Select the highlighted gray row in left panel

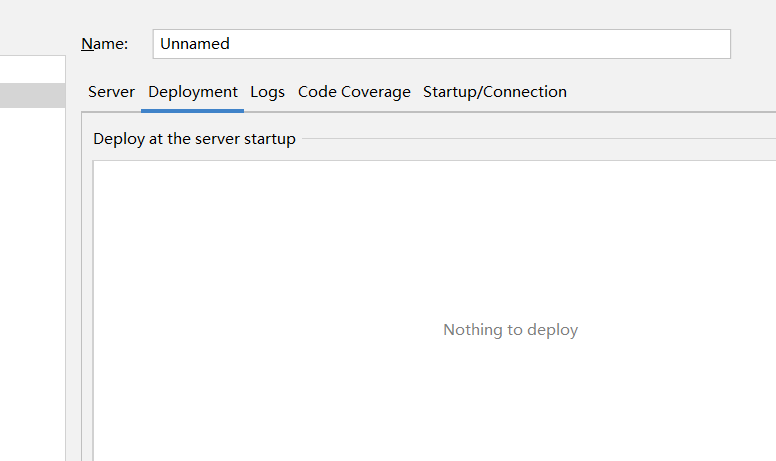click(32, 96)
